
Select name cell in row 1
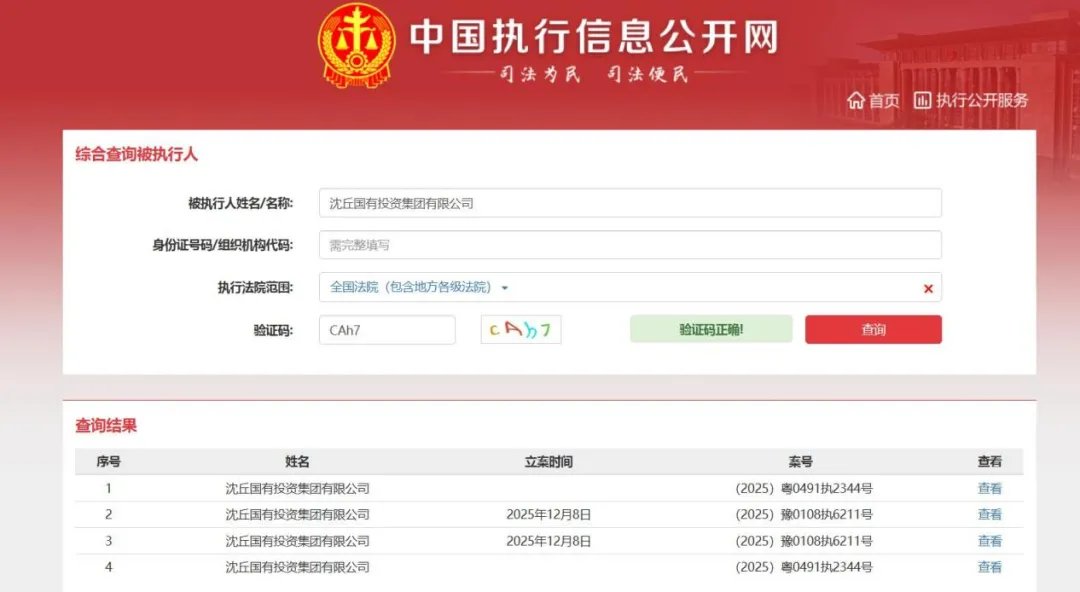tap(298, 489)
